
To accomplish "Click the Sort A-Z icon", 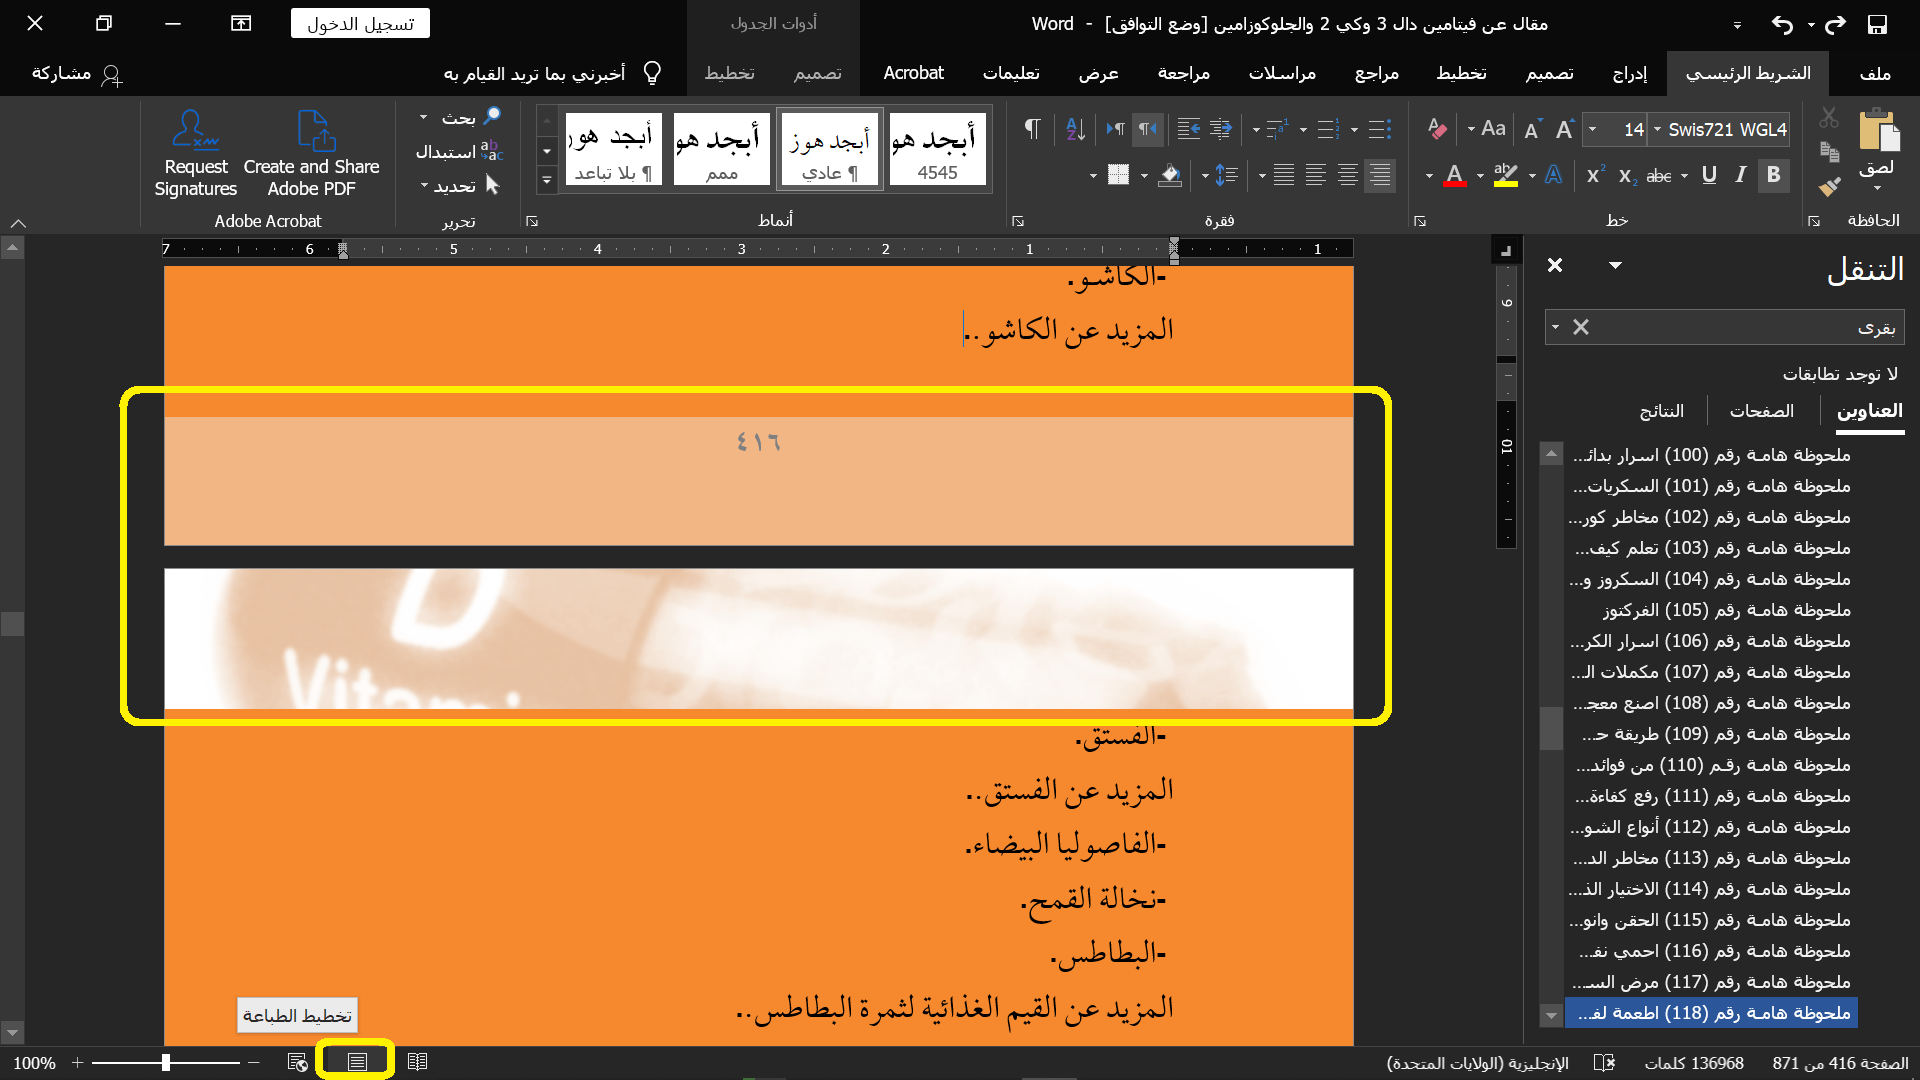I will 1076,129.
